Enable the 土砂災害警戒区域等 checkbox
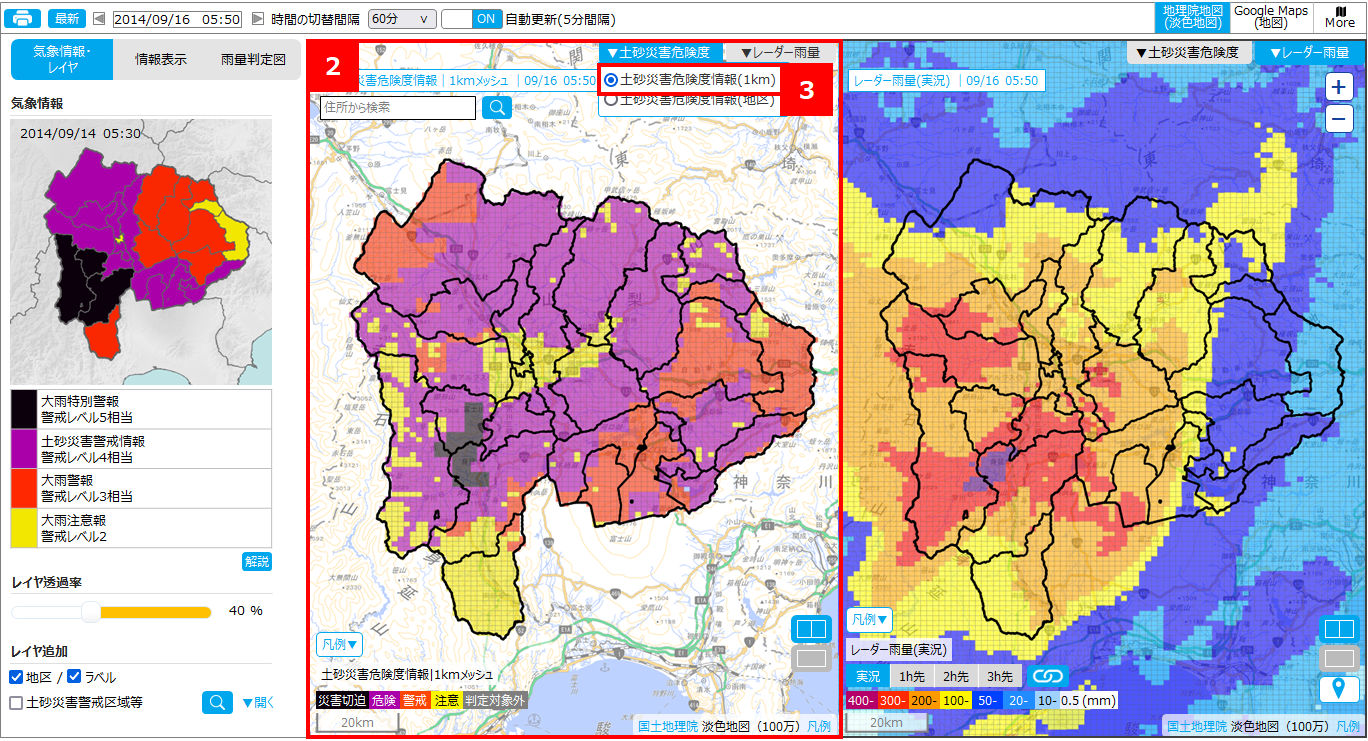Viewport: 1368px width, 741px height. [x=17, y=703]
